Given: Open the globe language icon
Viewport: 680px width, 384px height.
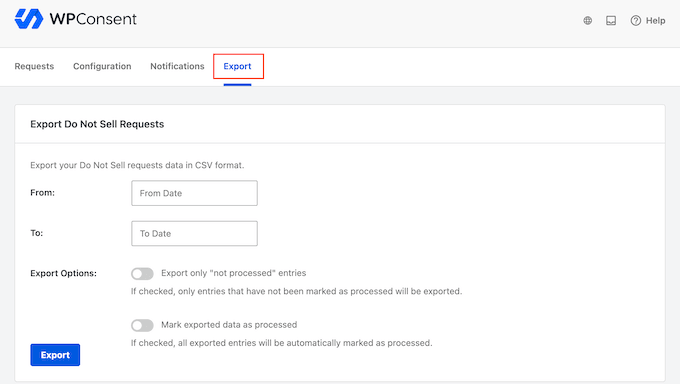Looking at the screenshot, I should tap(587, 20).
